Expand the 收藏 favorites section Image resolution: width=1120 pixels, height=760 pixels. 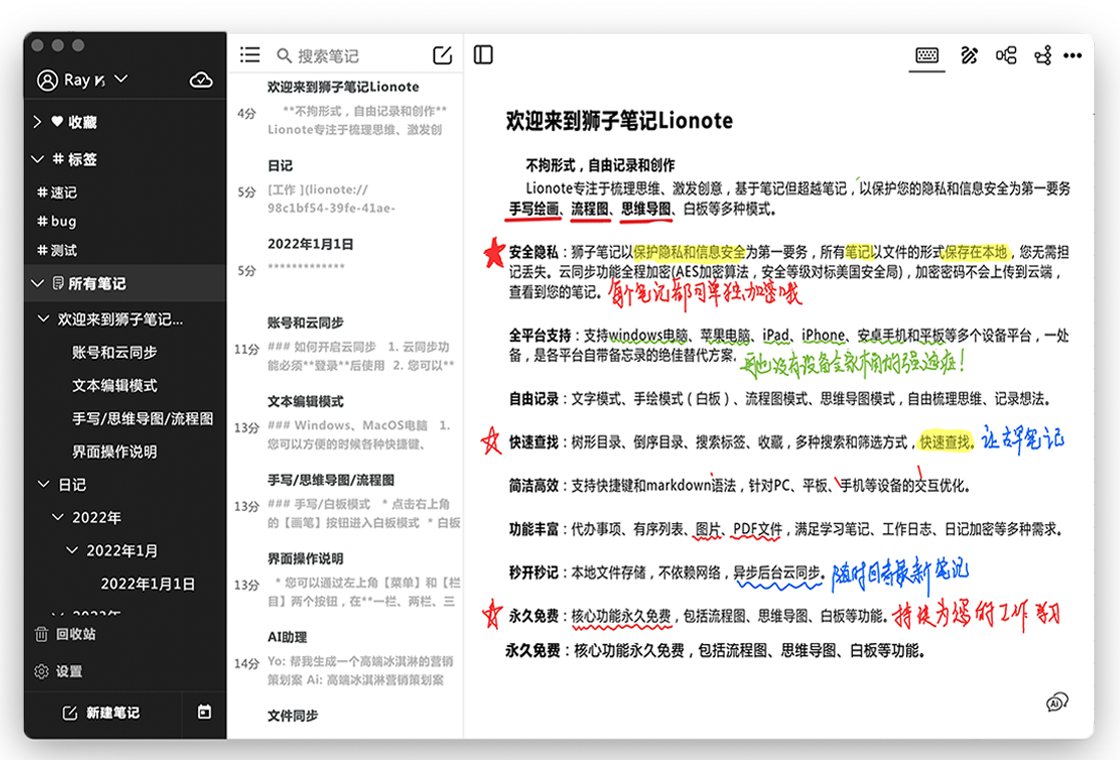click(37, 122)
